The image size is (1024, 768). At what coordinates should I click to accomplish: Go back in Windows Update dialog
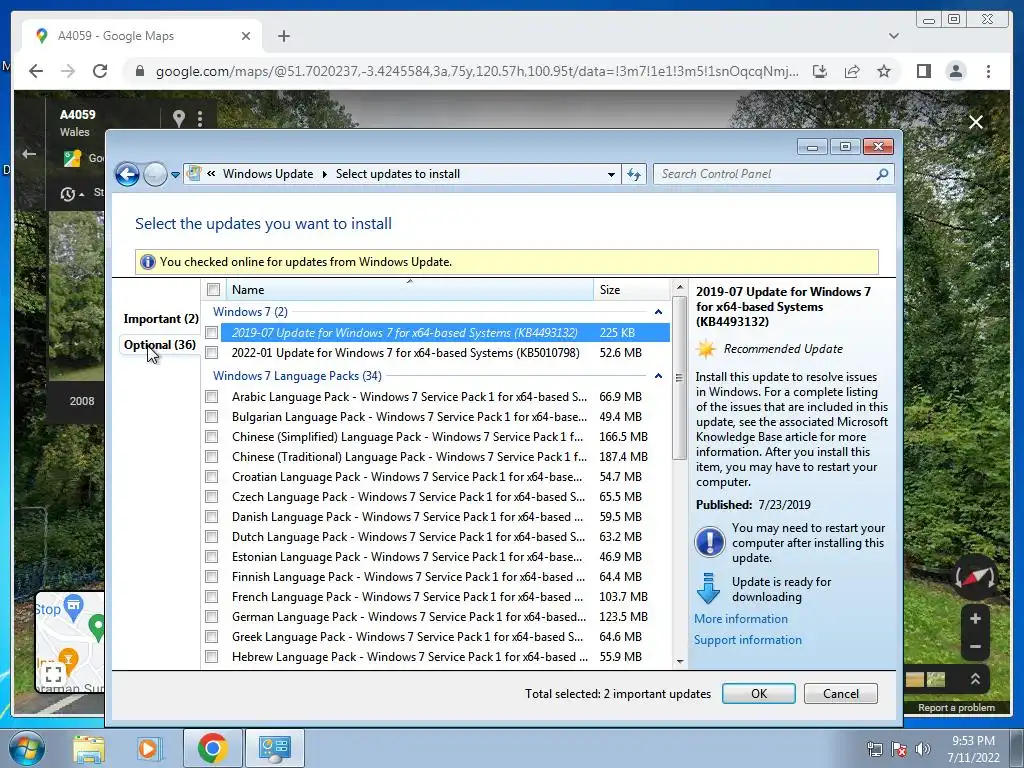tap(127, 174)
